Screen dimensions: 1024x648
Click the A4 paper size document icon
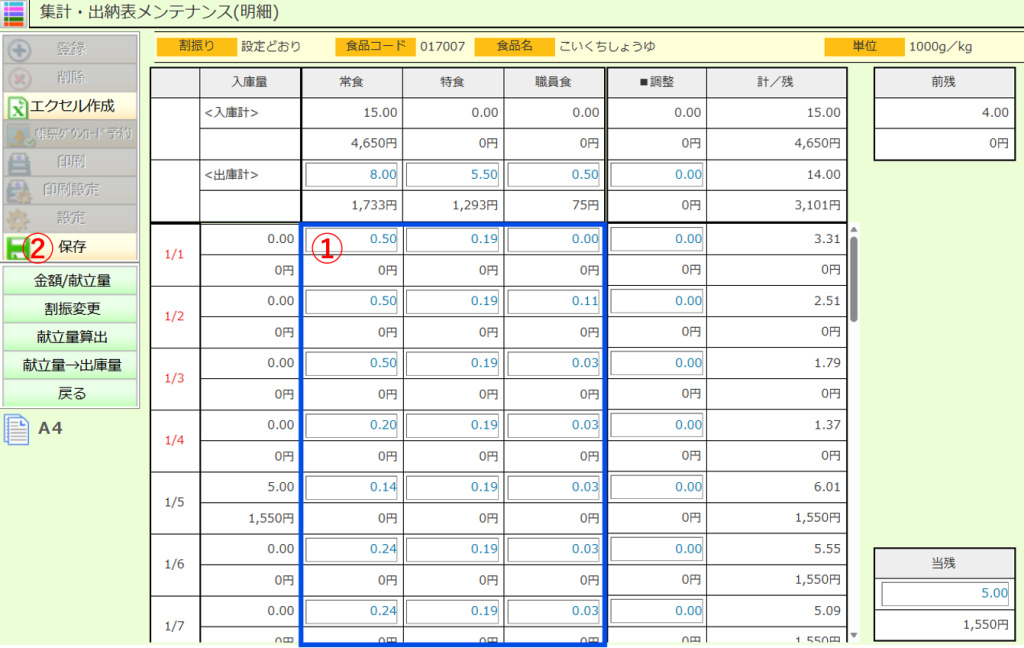17,429
